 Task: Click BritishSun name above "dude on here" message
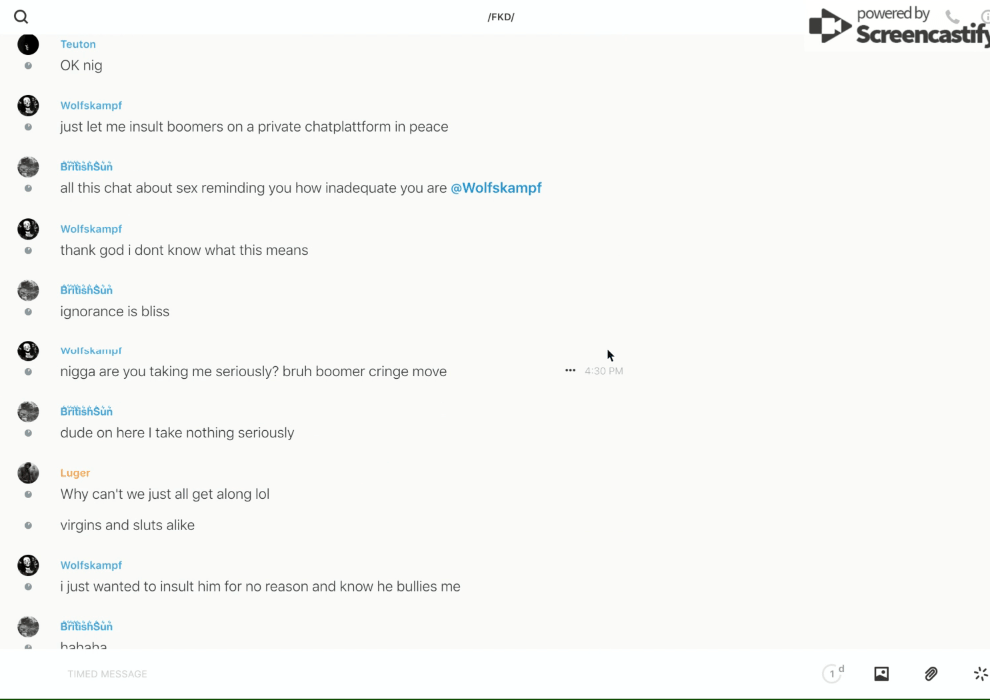(86, 411)
